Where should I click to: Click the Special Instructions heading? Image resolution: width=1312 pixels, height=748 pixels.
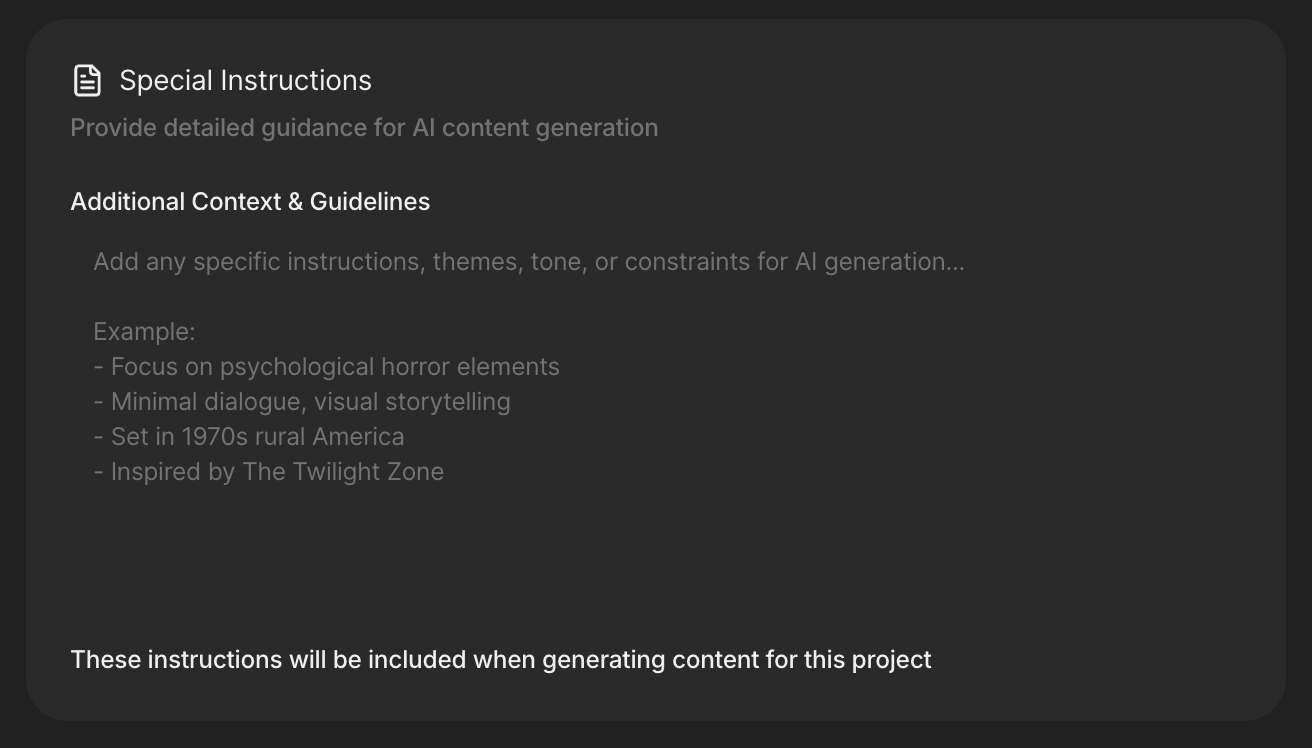point(245,81)
